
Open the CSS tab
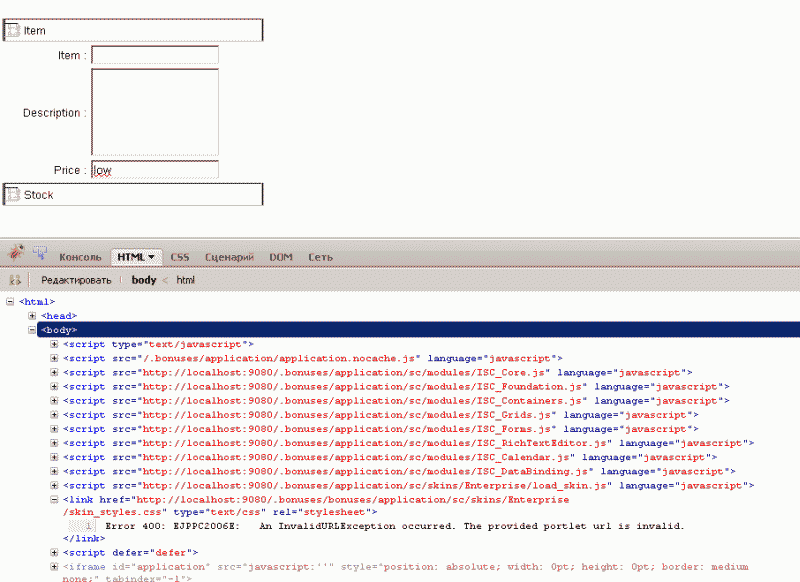[x=180, y=257]
